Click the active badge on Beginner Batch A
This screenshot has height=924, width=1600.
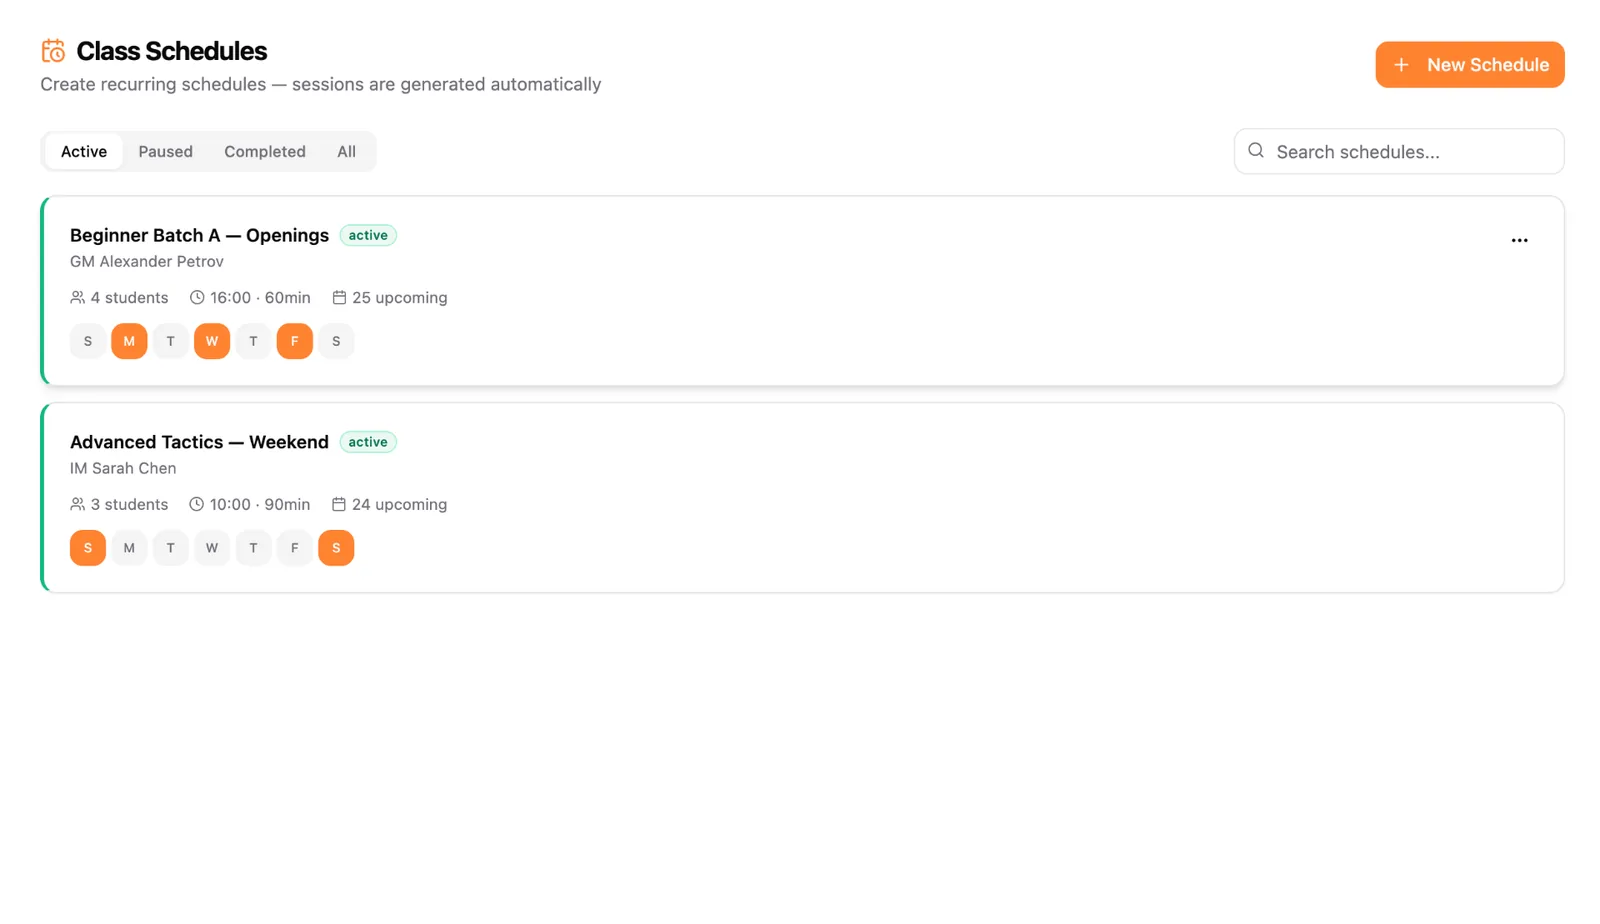pos(368,235)
